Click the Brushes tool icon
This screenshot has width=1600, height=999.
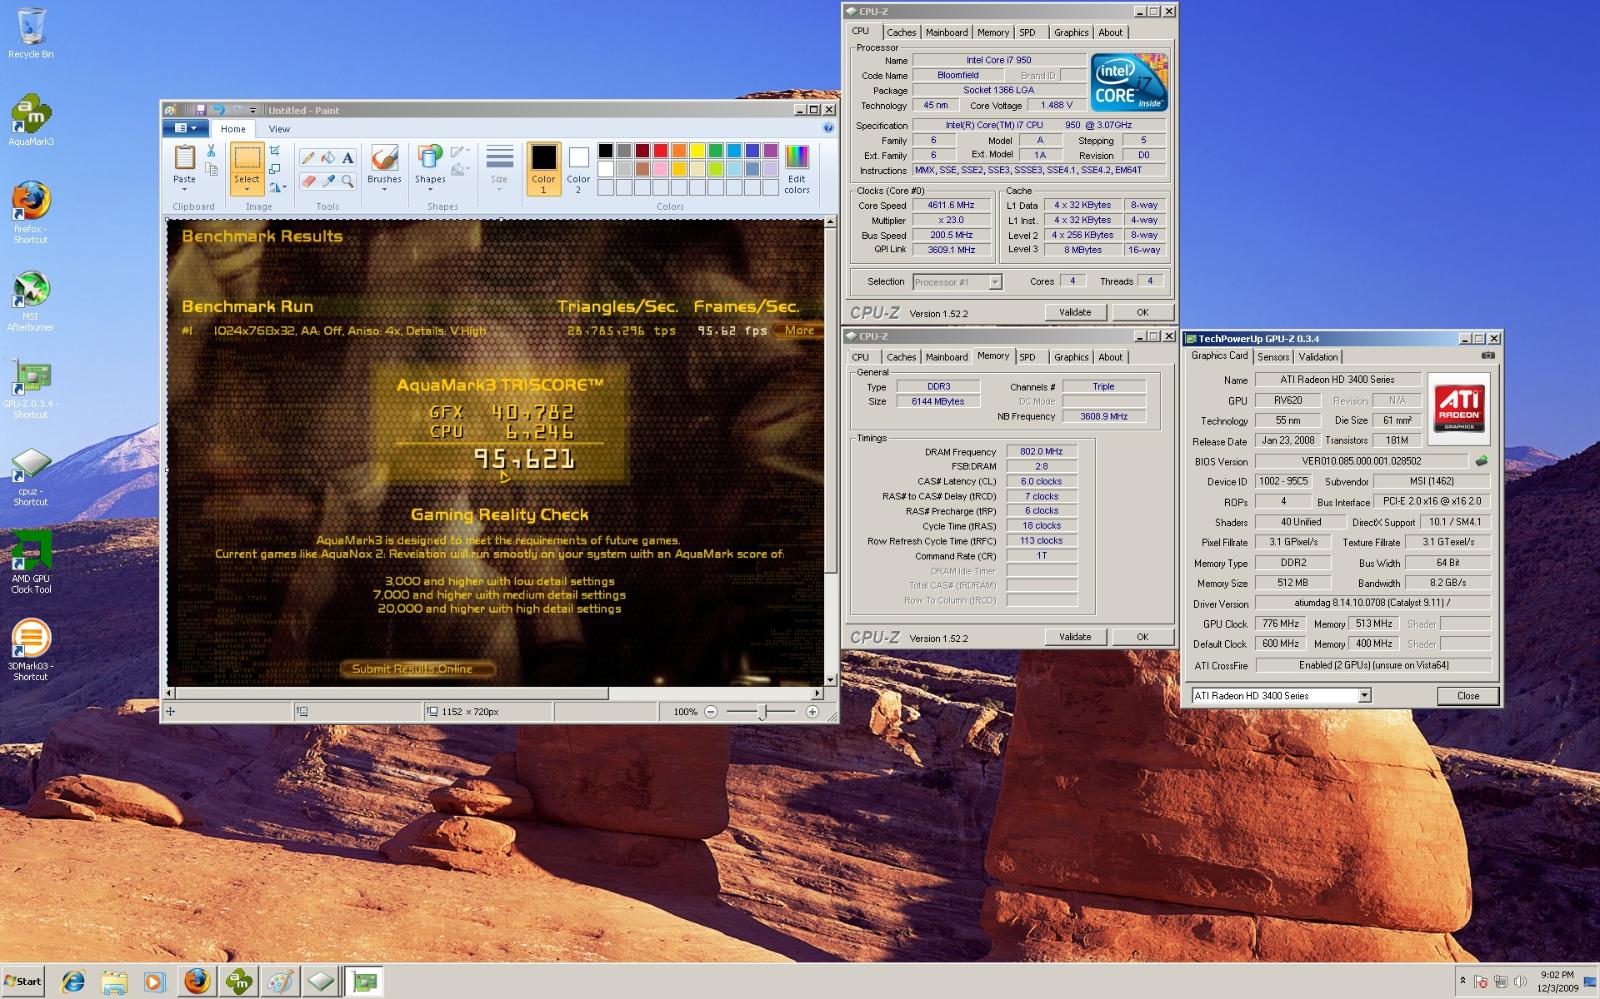coord(384,157)
